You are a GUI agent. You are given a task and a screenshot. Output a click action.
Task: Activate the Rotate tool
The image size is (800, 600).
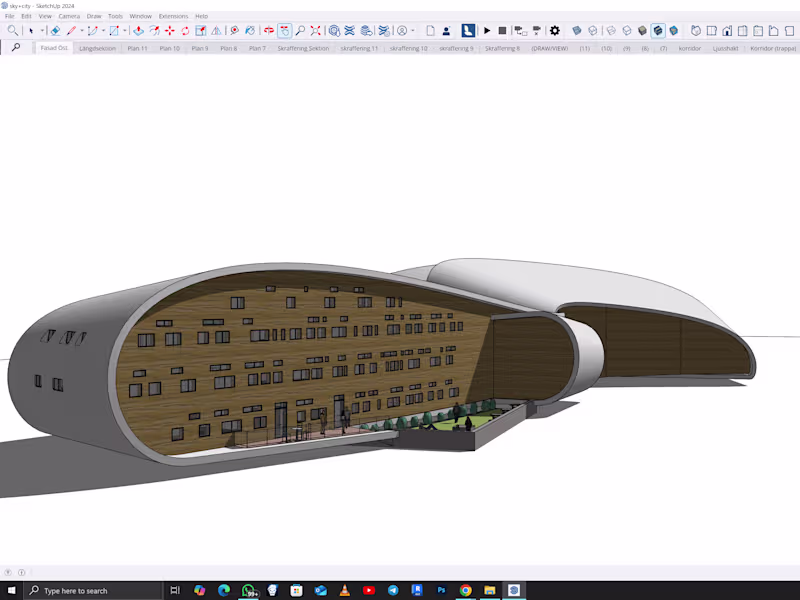point(184,30)
